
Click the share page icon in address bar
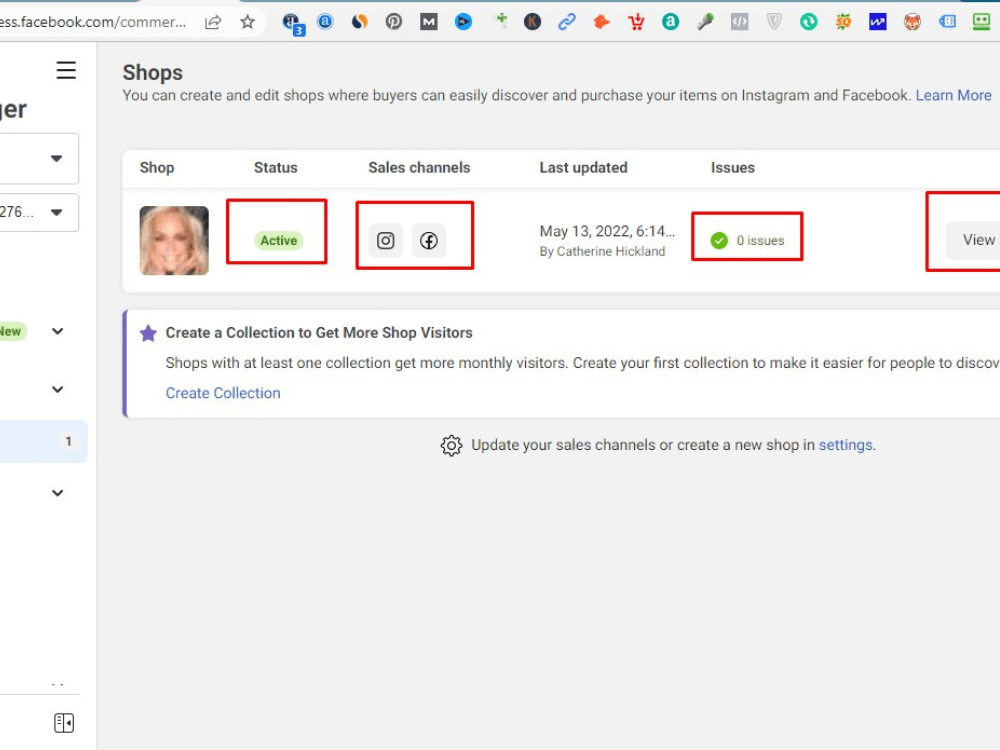point(213,22)
